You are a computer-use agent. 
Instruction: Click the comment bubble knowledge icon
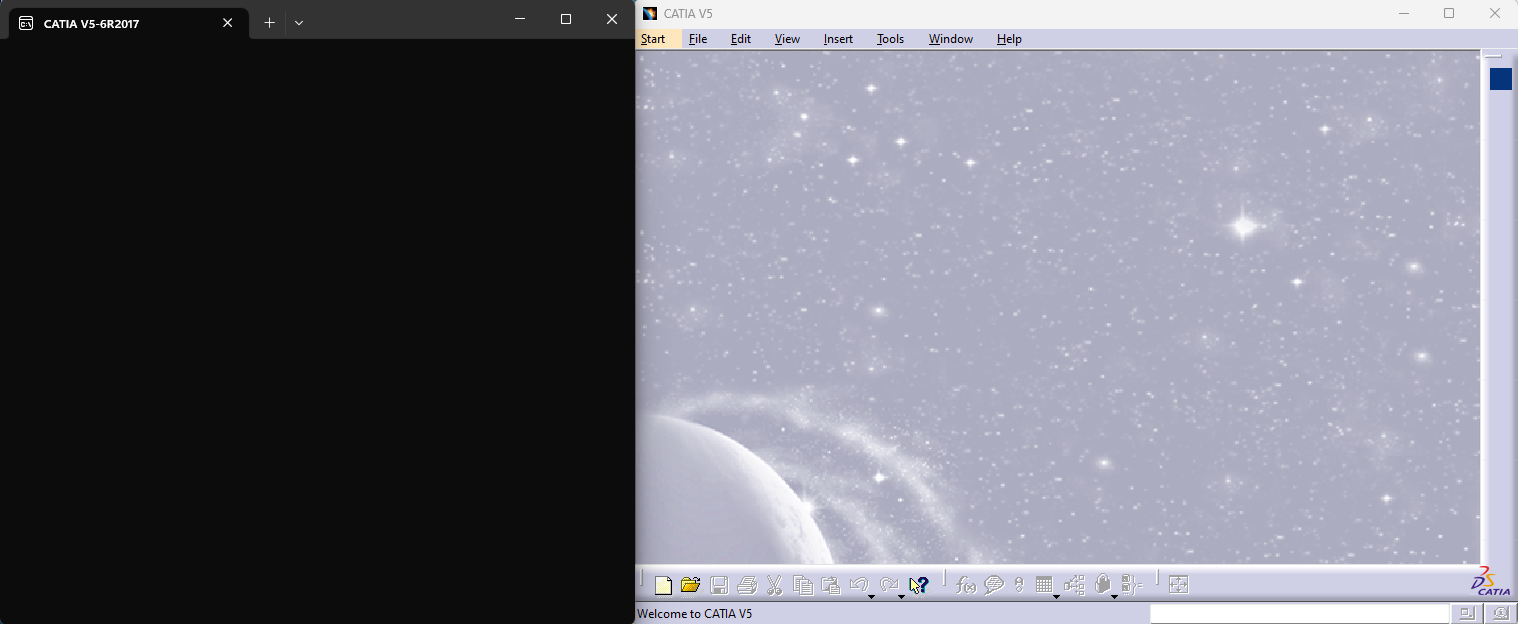(x=994, y=585)
